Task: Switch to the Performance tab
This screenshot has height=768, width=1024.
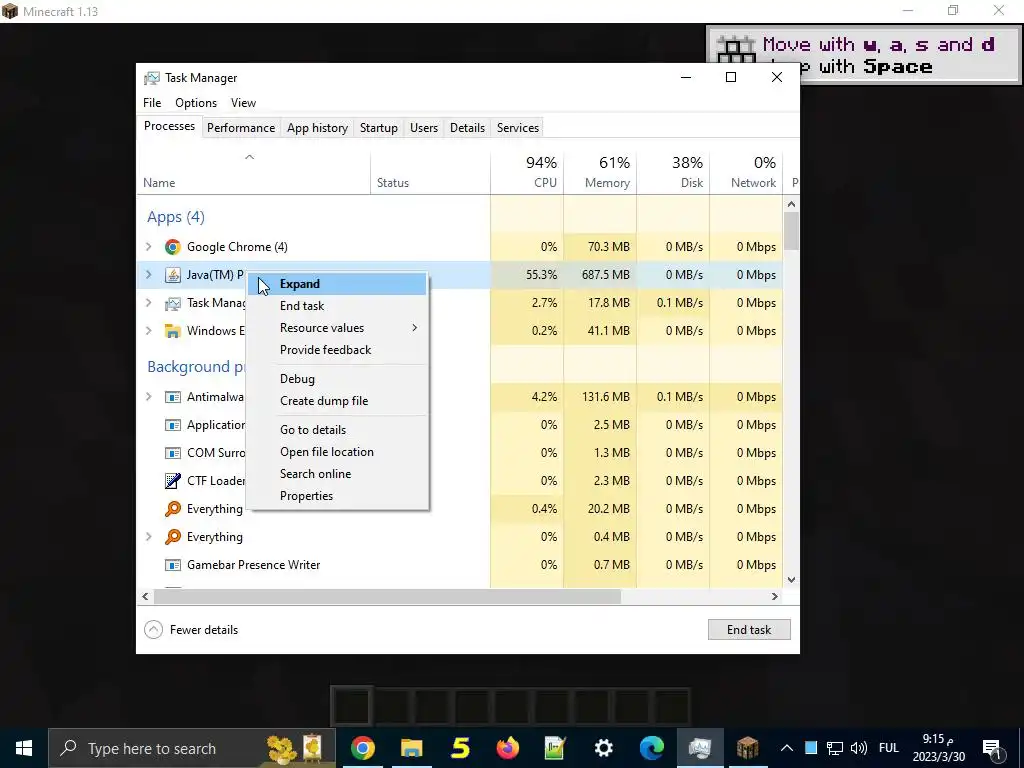Action: 241,128
